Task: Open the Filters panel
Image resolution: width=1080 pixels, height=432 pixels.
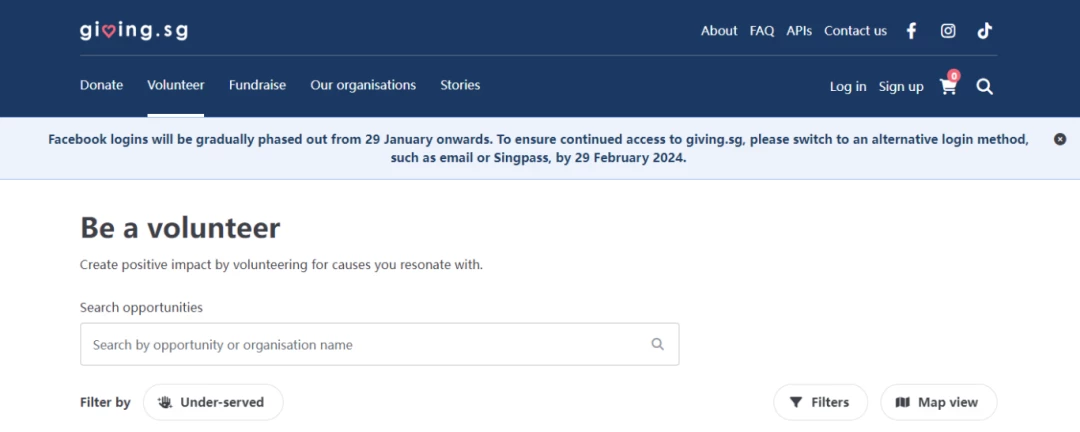Action: [820, 402]
